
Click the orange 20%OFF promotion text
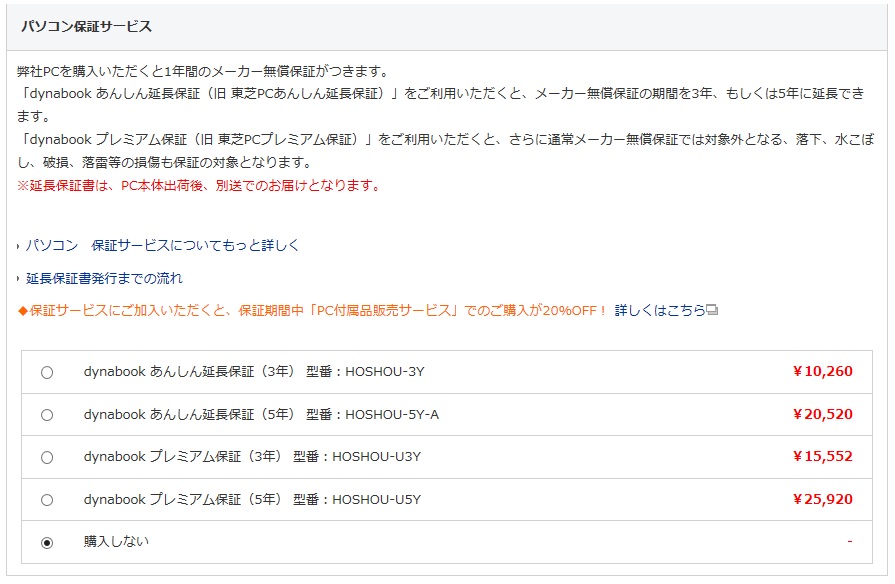pyautogui.click(x=312, y=311)
